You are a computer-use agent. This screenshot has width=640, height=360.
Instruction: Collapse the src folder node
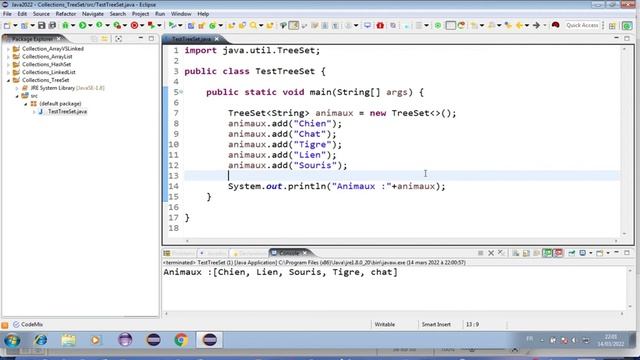(17, 96)
